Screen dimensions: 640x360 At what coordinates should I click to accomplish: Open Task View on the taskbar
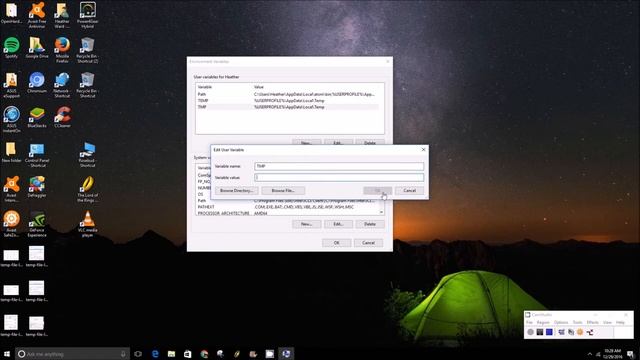(x=138, y=354)
